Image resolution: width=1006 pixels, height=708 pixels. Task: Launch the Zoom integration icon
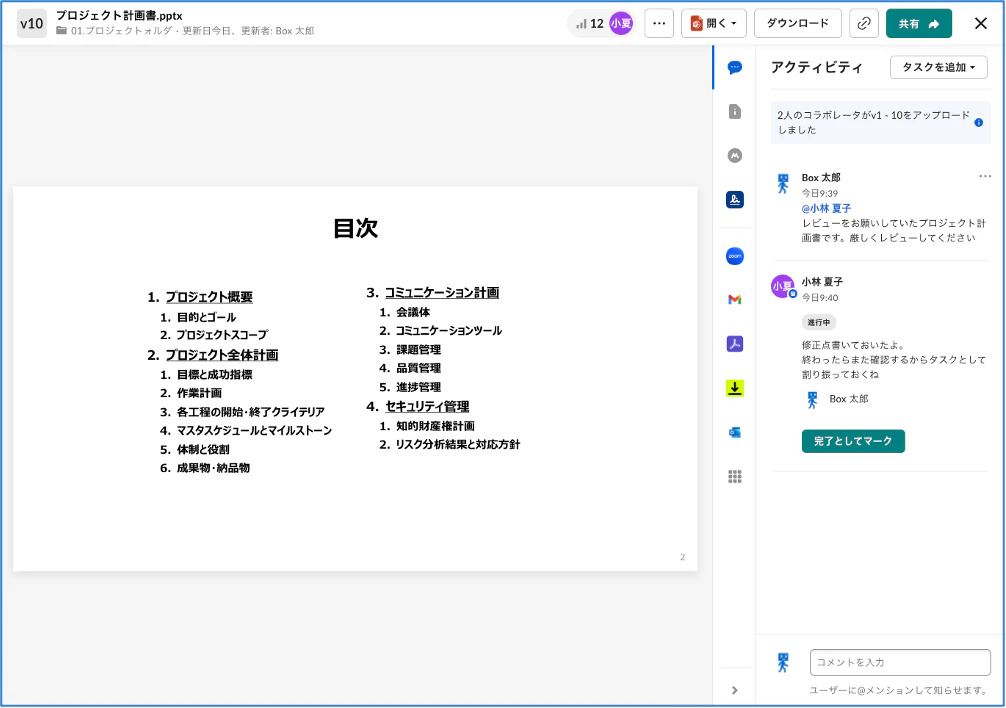tap(735, 256)
